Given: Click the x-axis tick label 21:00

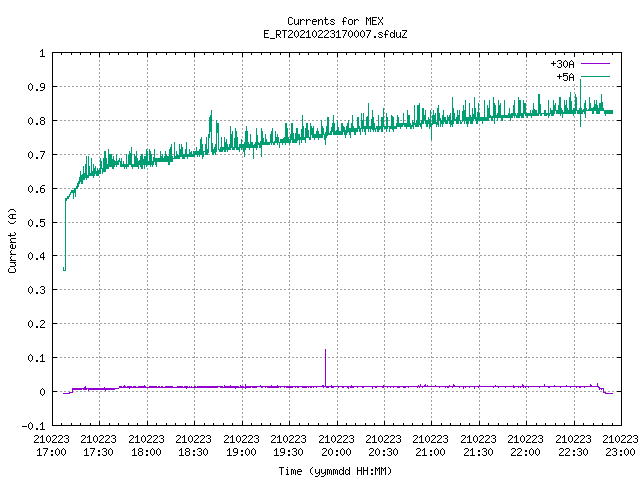Looking at the screenshot, I should (431, 452).
